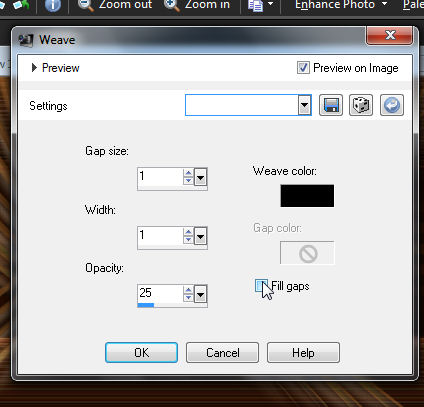Screen dimensions: 424x407
Task: Expand the Preview disclosure triangle
Action: 34,68
